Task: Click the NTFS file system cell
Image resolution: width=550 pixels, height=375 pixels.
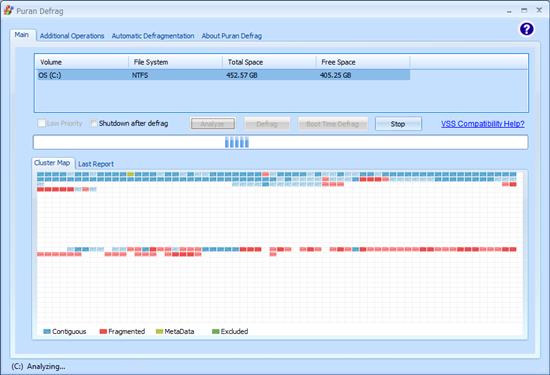Action: click(140, 75)
